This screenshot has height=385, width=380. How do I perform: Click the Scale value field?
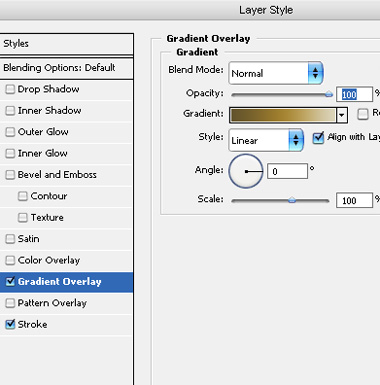pyautogui.click(x=354, y=200)
